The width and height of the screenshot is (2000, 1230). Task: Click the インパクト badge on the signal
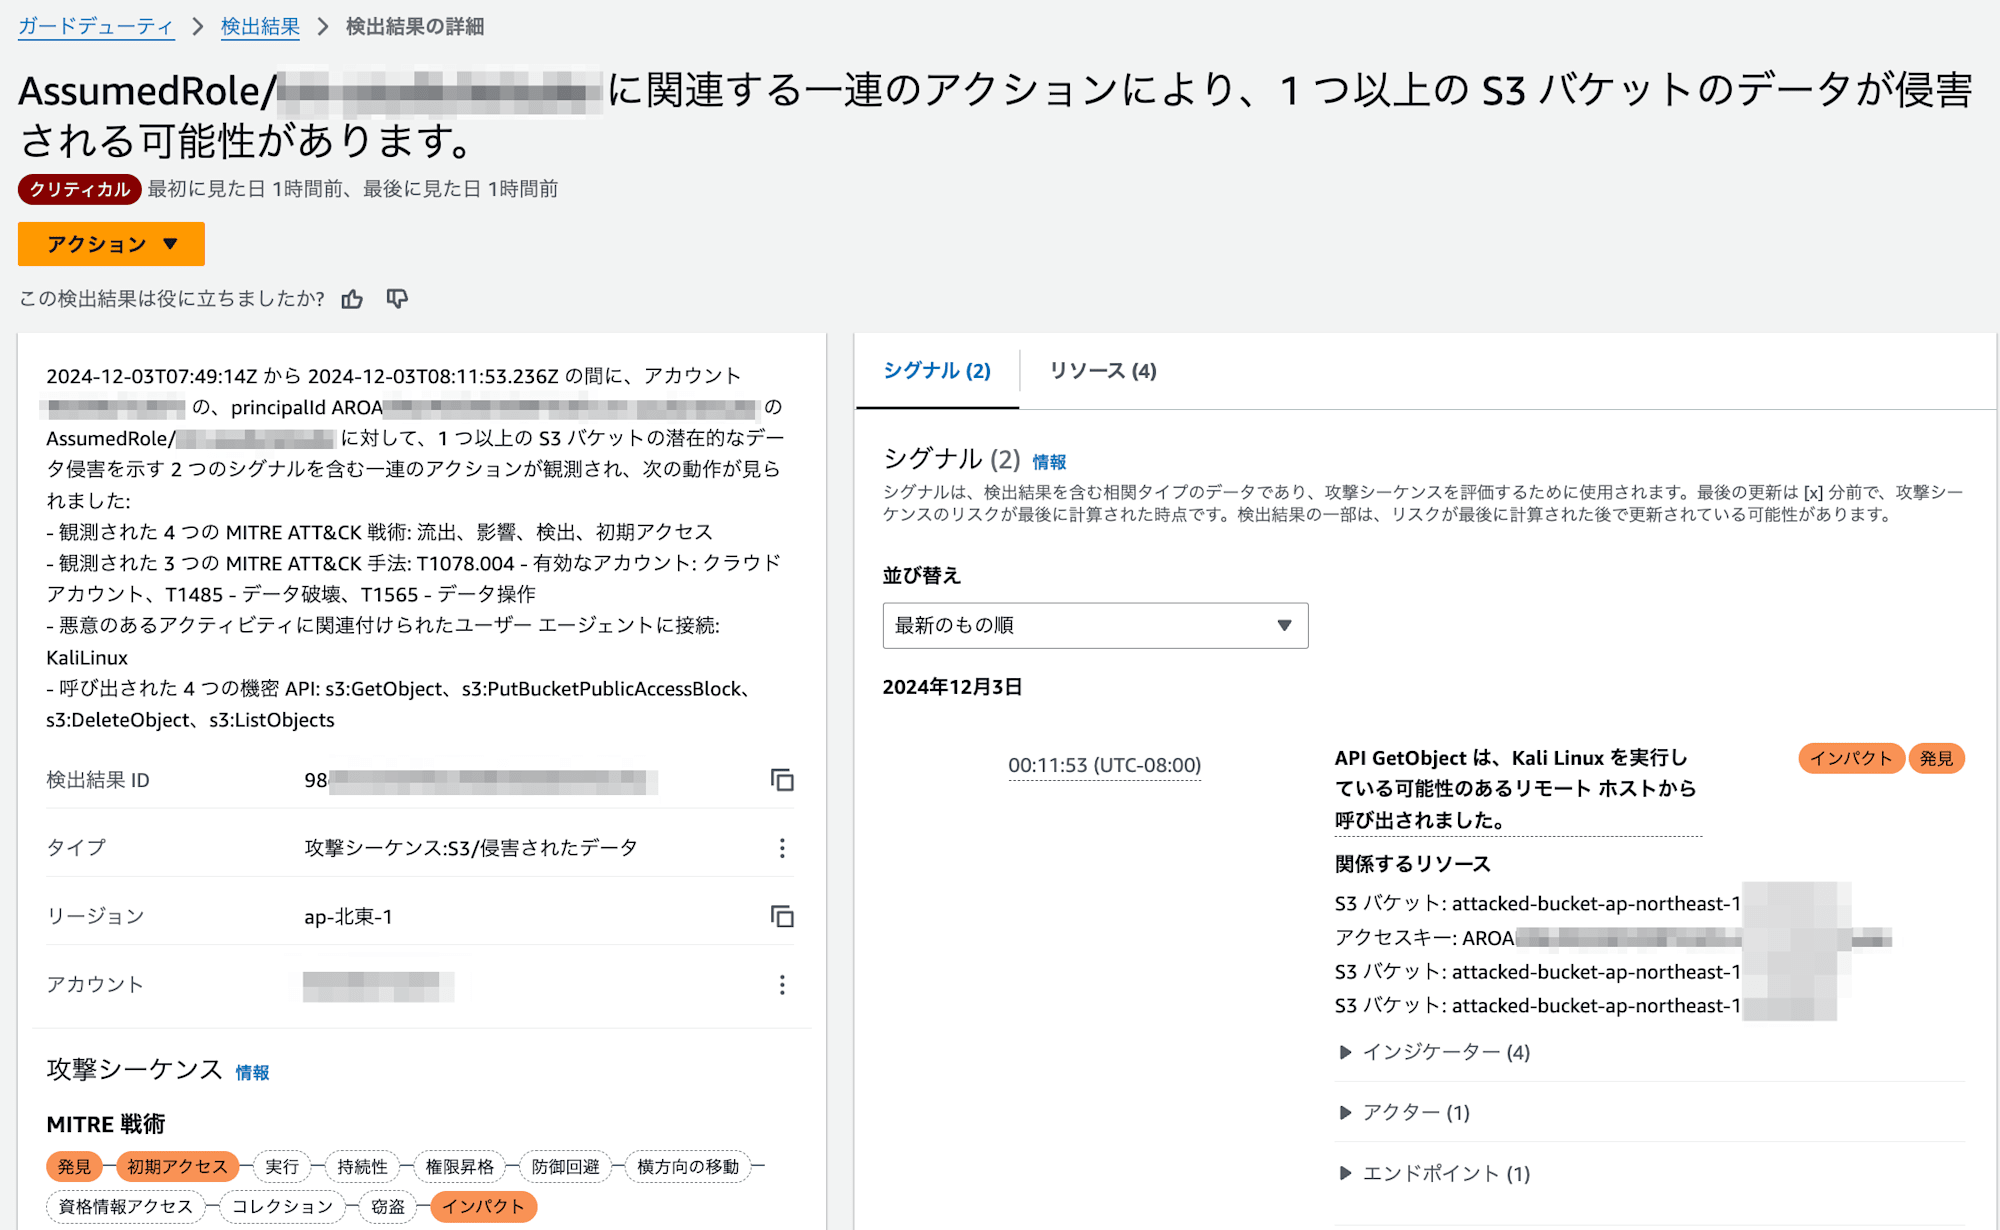(1851, 759)
